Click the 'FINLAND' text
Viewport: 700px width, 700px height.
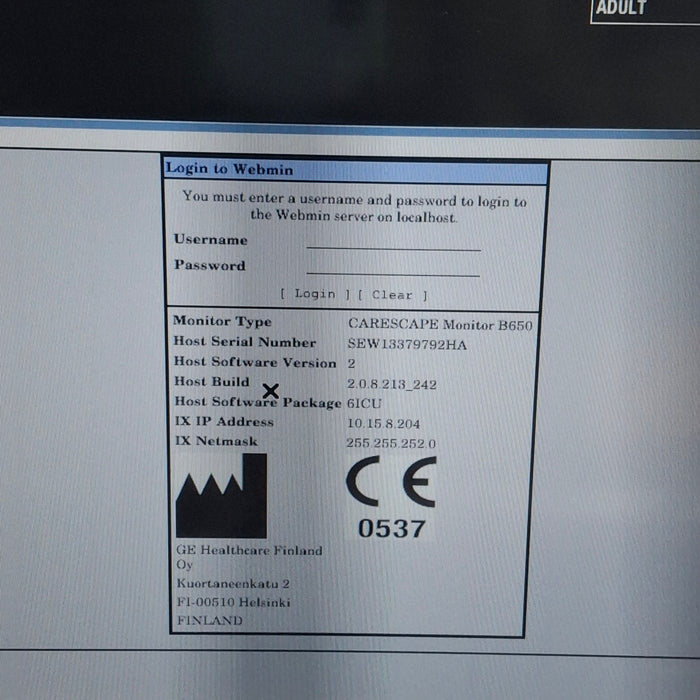[x=210, y=621]
